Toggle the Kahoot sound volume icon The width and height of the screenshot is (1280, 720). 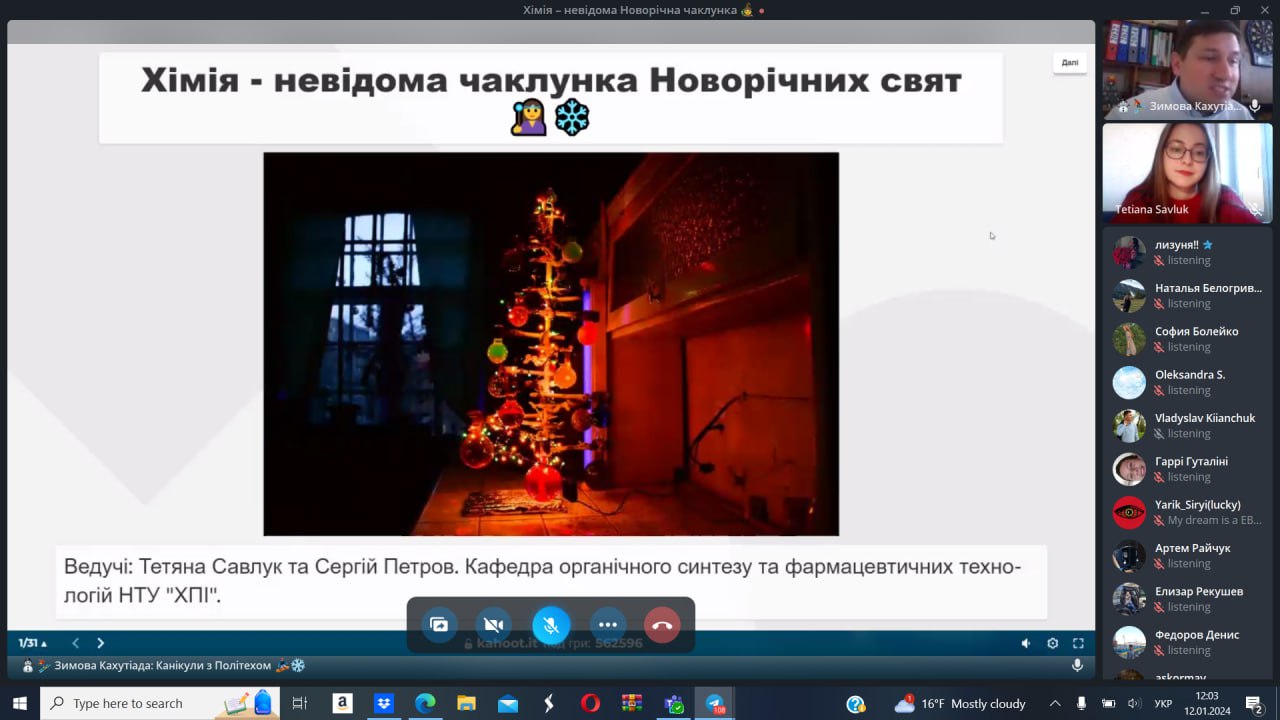coord(1025,643)
